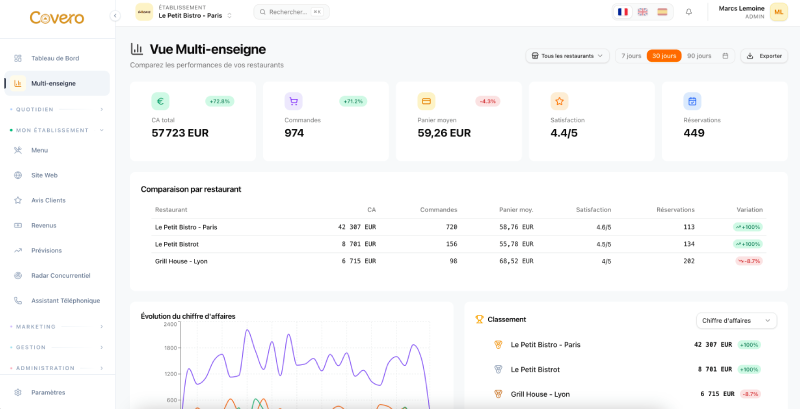Viewport: 800px width, 409px height.
Task: Expand the Marketing sidebar section
Action: click(x=58, y=326)
